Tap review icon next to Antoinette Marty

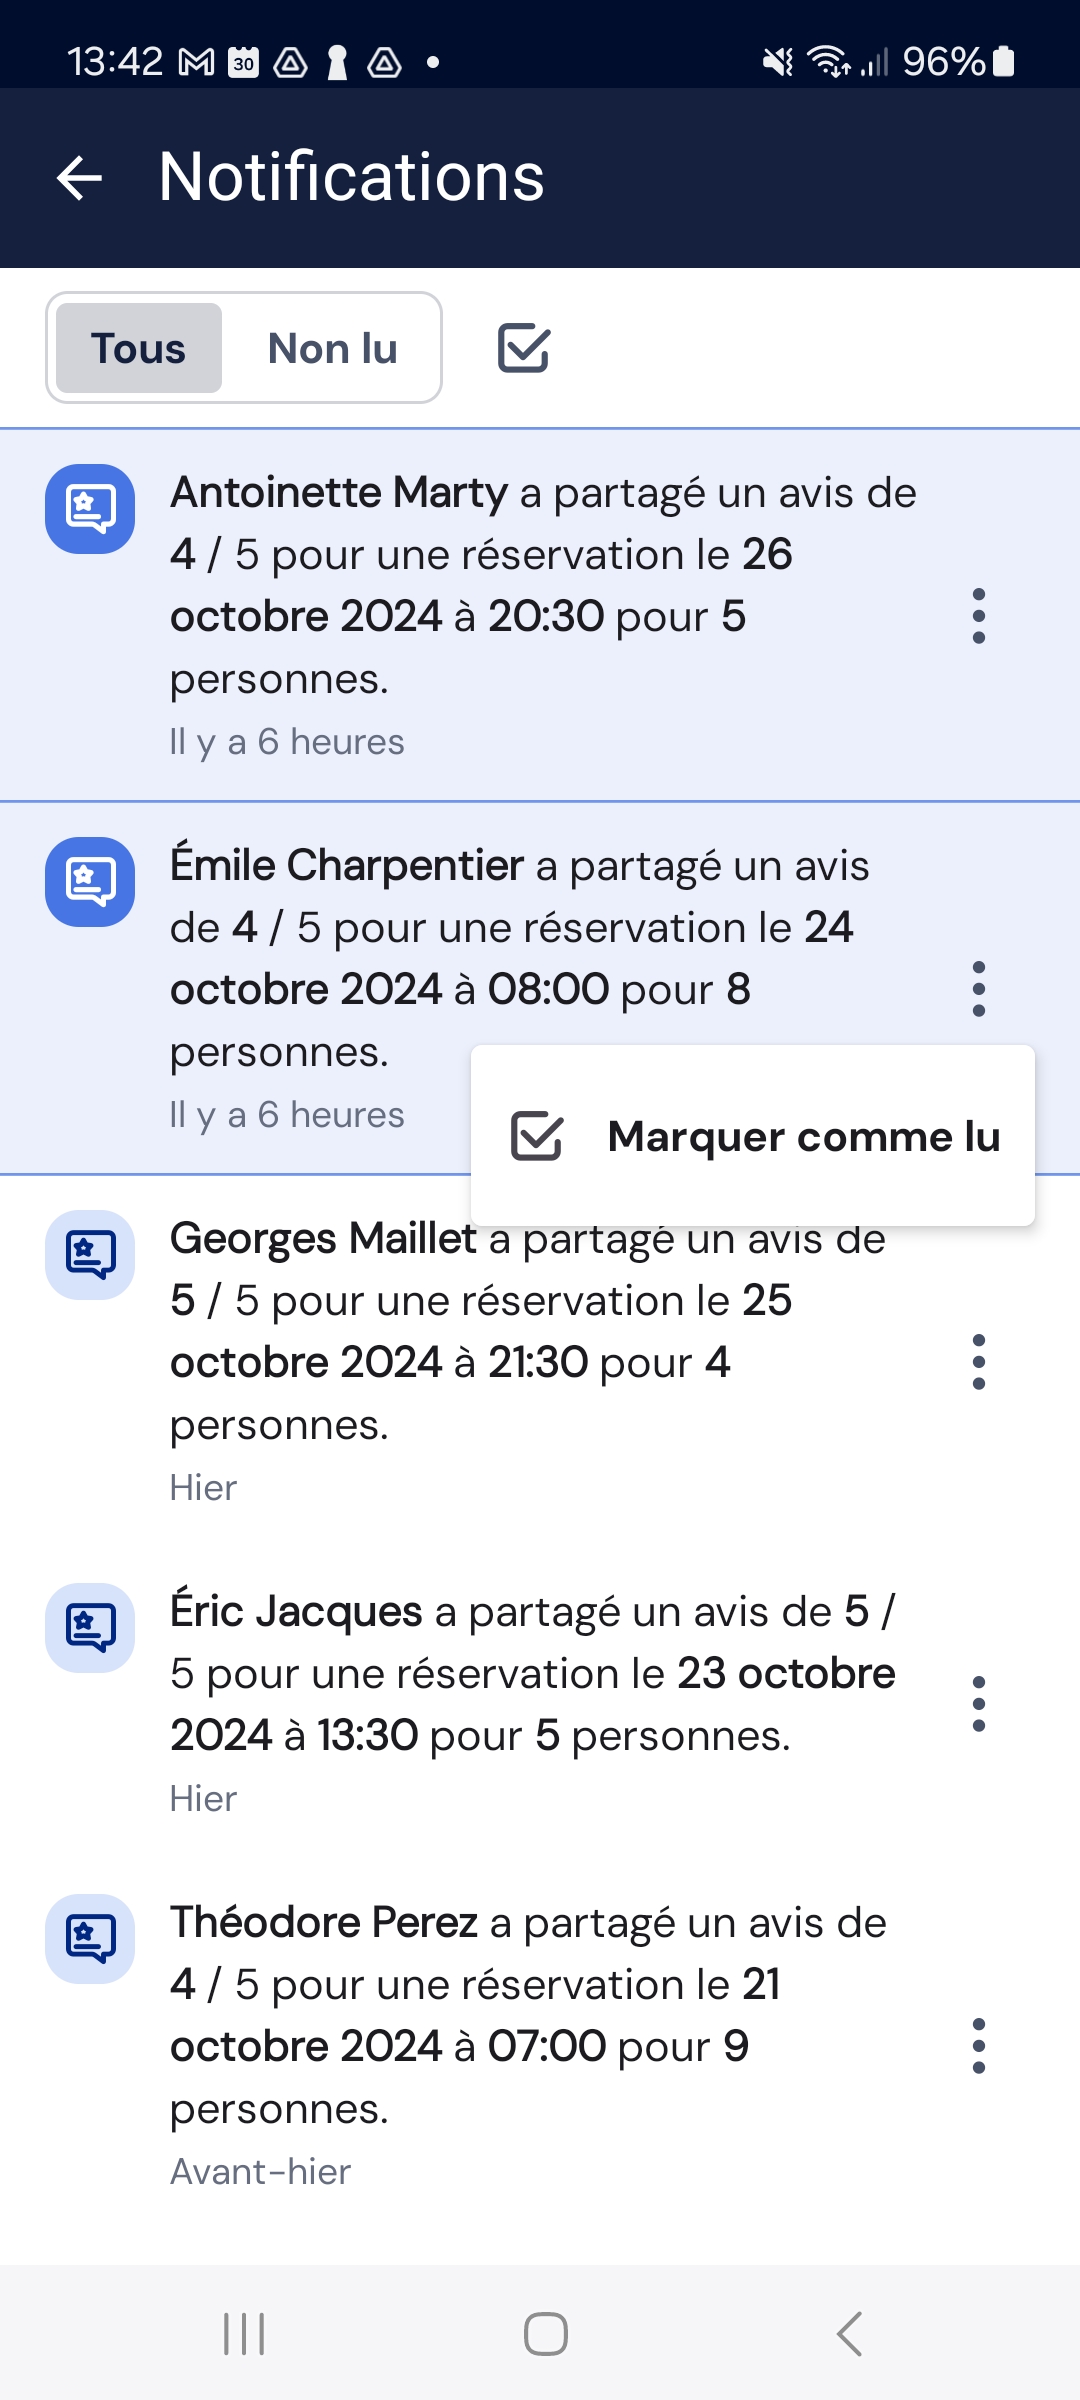[90, 509]
